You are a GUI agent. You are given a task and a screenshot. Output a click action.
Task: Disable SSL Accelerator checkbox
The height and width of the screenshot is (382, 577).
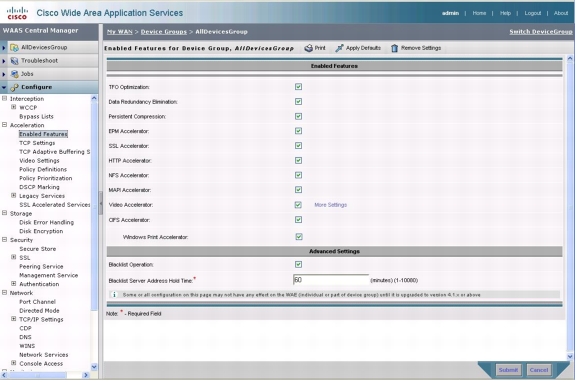tap(298, 146)
